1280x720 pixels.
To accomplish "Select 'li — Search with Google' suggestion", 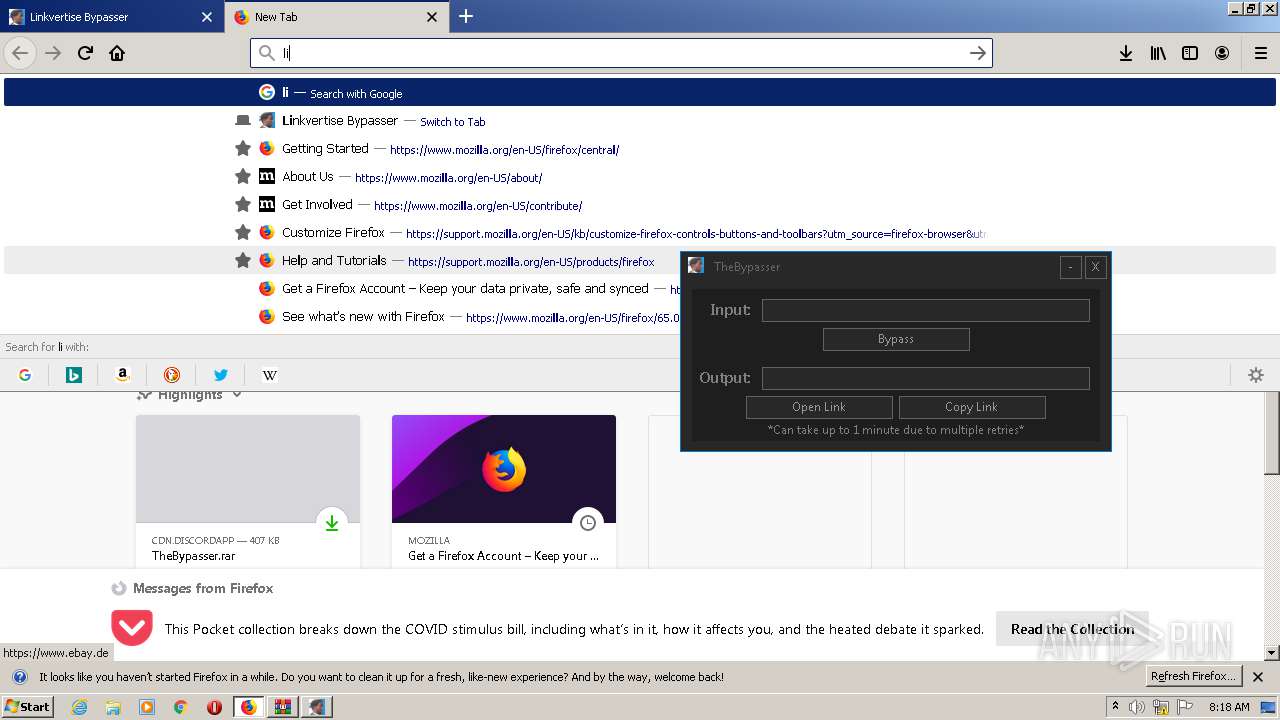I will click(x=640, y=92).
